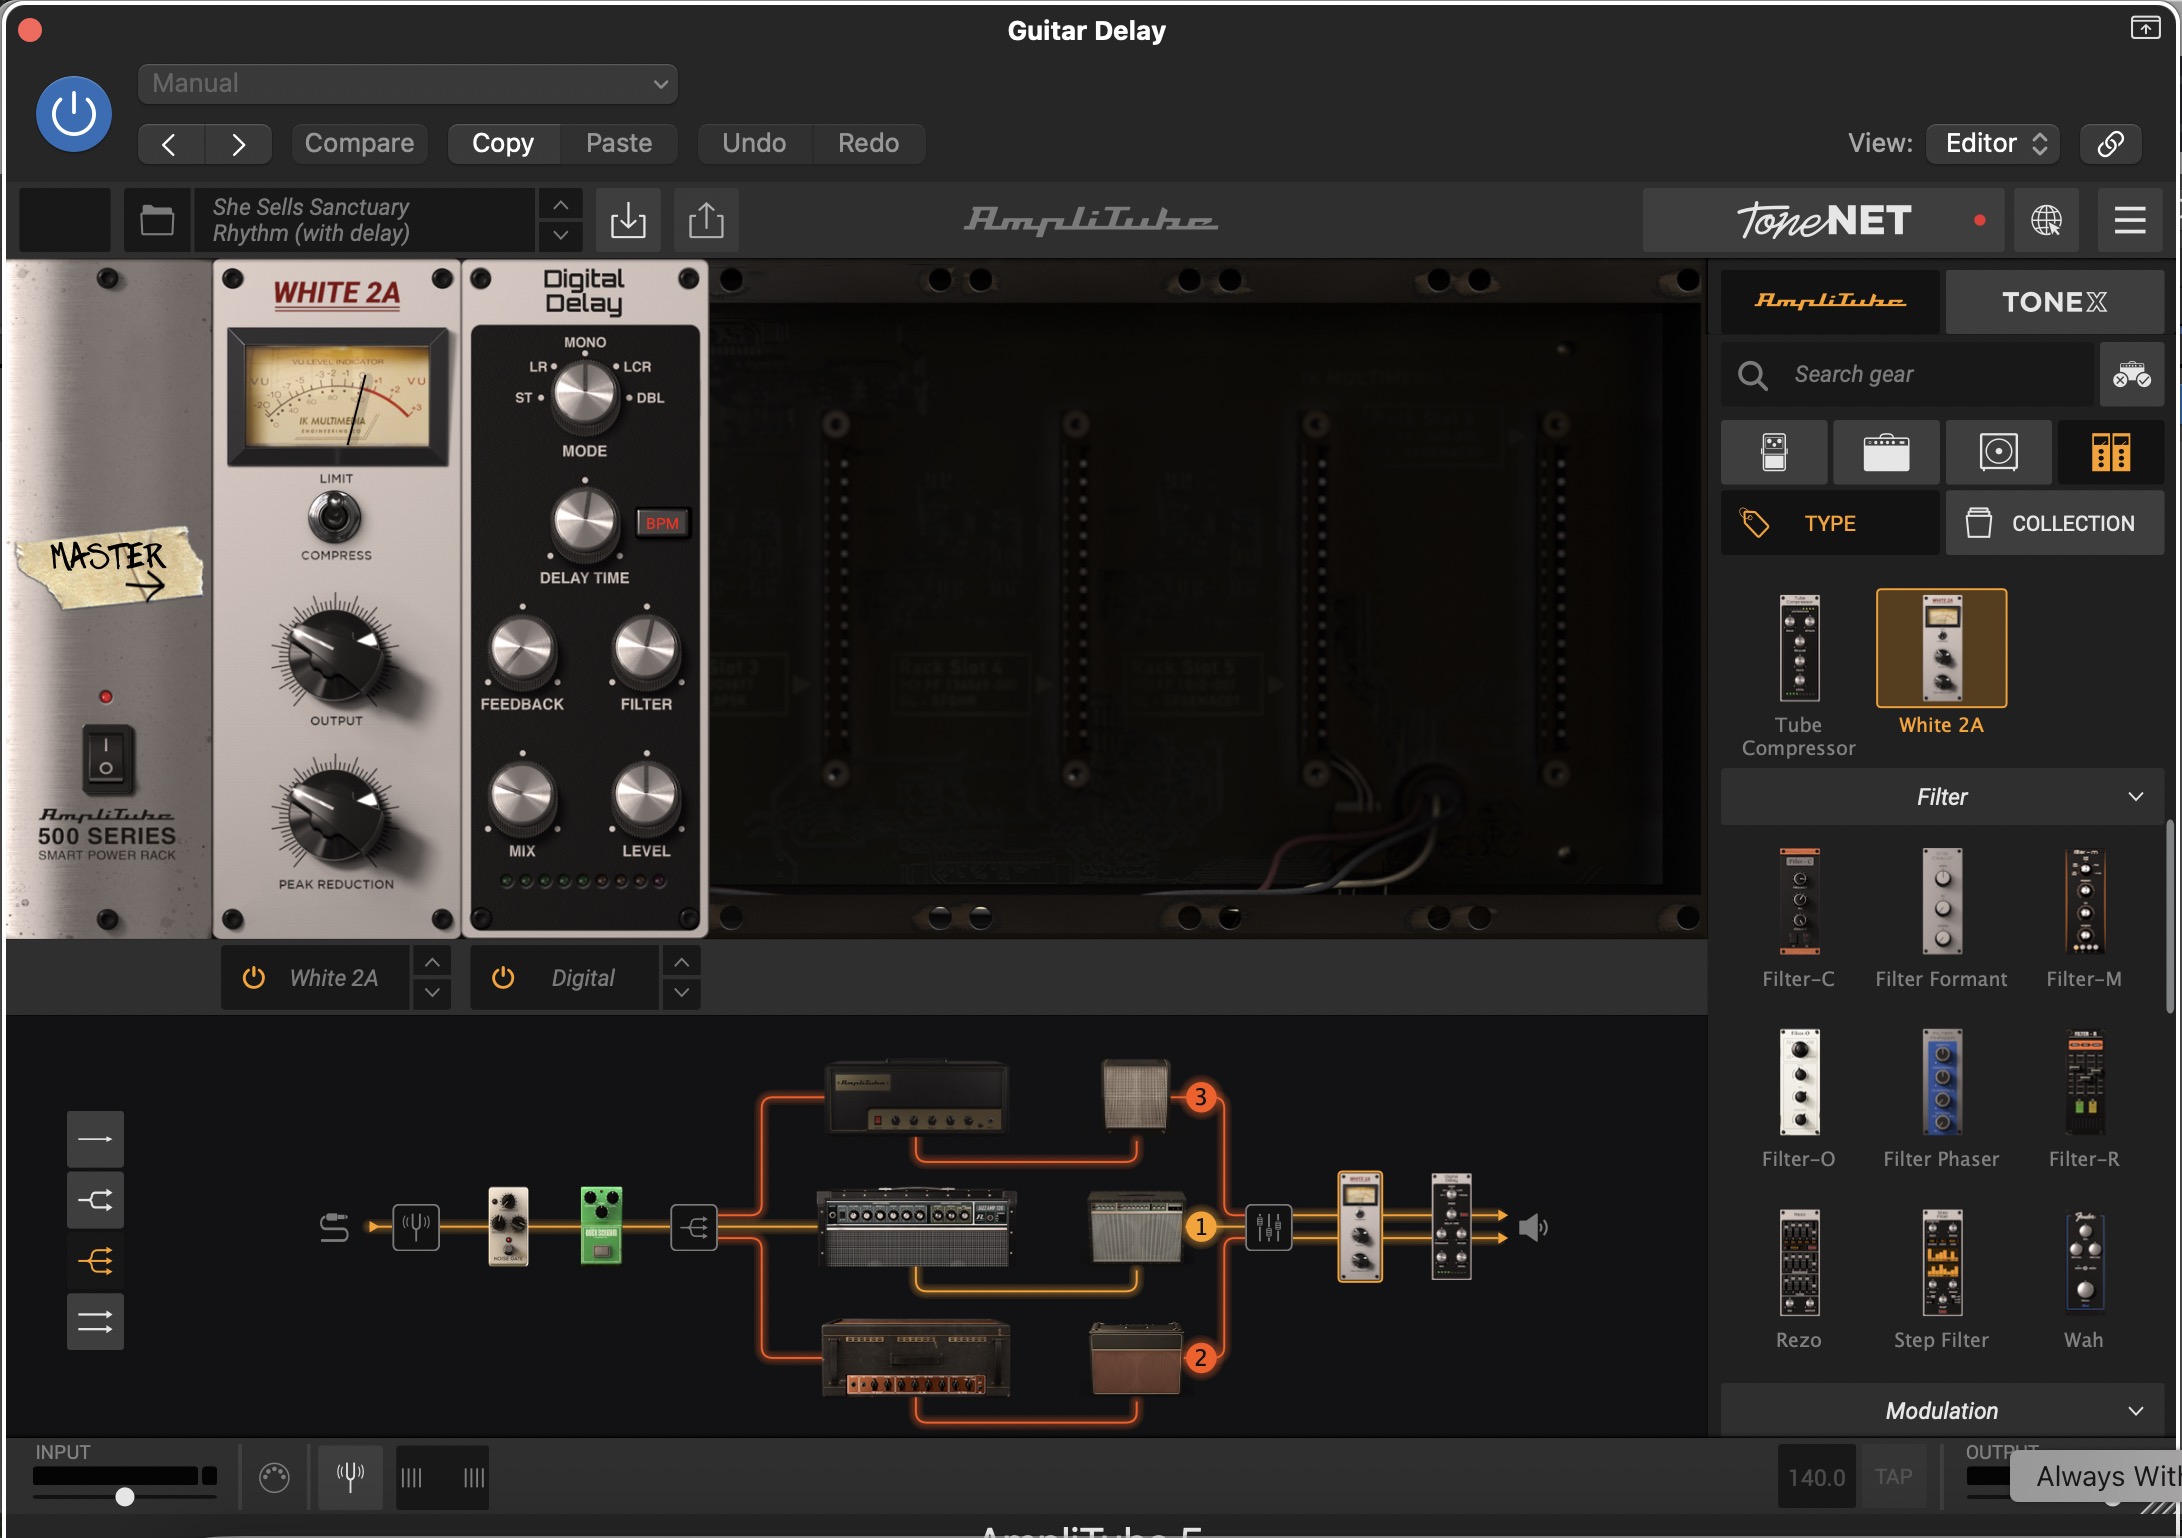2182x1538 pixels.
Task: Click White 2A slot up arrow
Action: point(432,962)
